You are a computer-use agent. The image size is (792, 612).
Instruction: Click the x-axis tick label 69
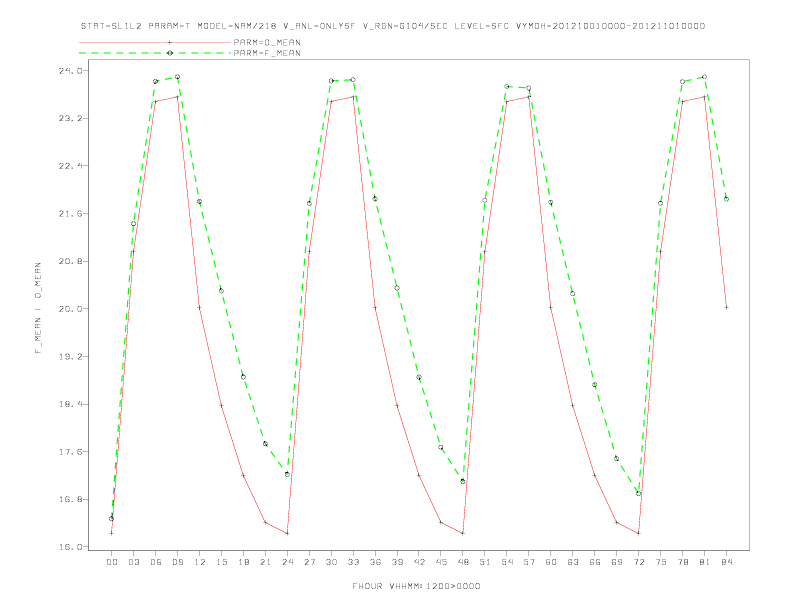click(x=617, y=562)
